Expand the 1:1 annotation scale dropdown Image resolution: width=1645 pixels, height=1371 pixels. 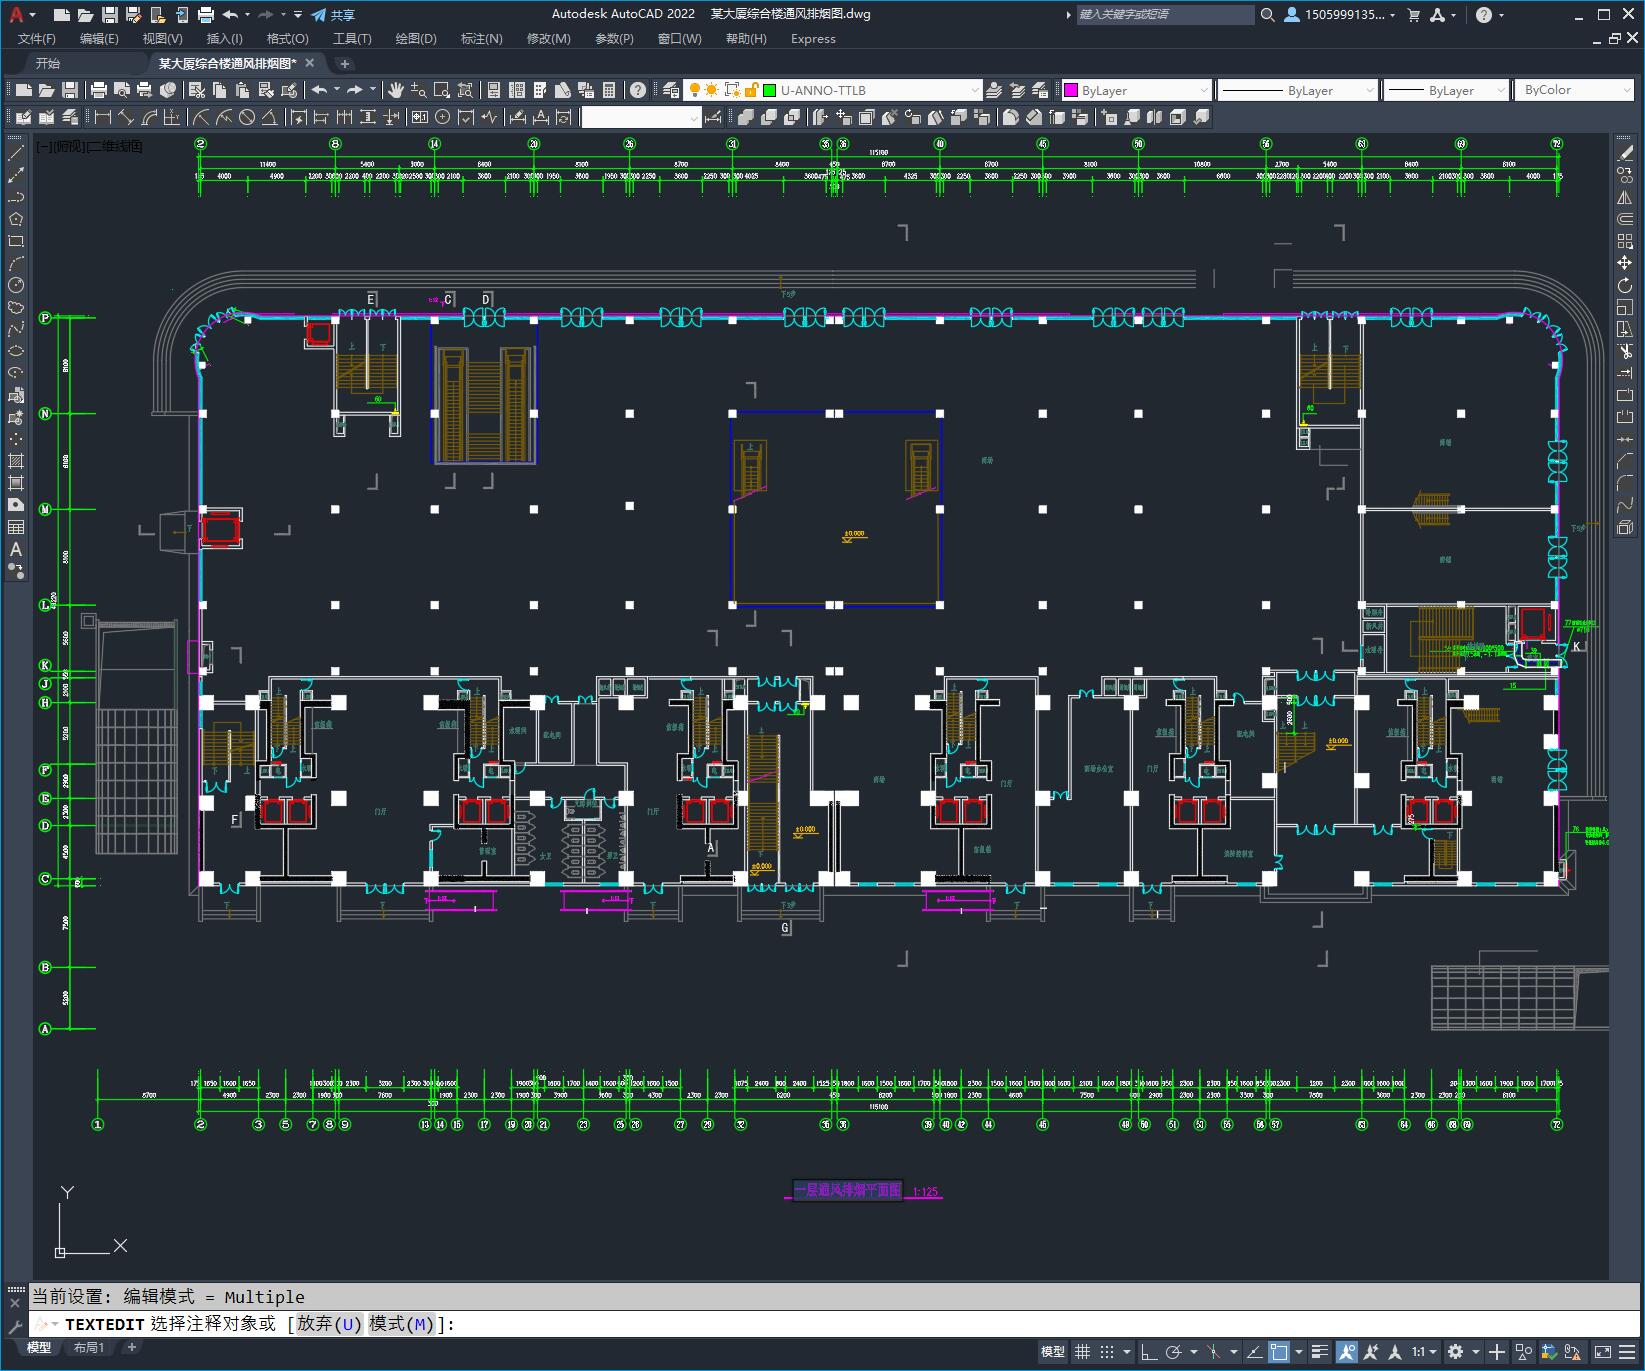pyautogui.click(x=1424, y=1352)
